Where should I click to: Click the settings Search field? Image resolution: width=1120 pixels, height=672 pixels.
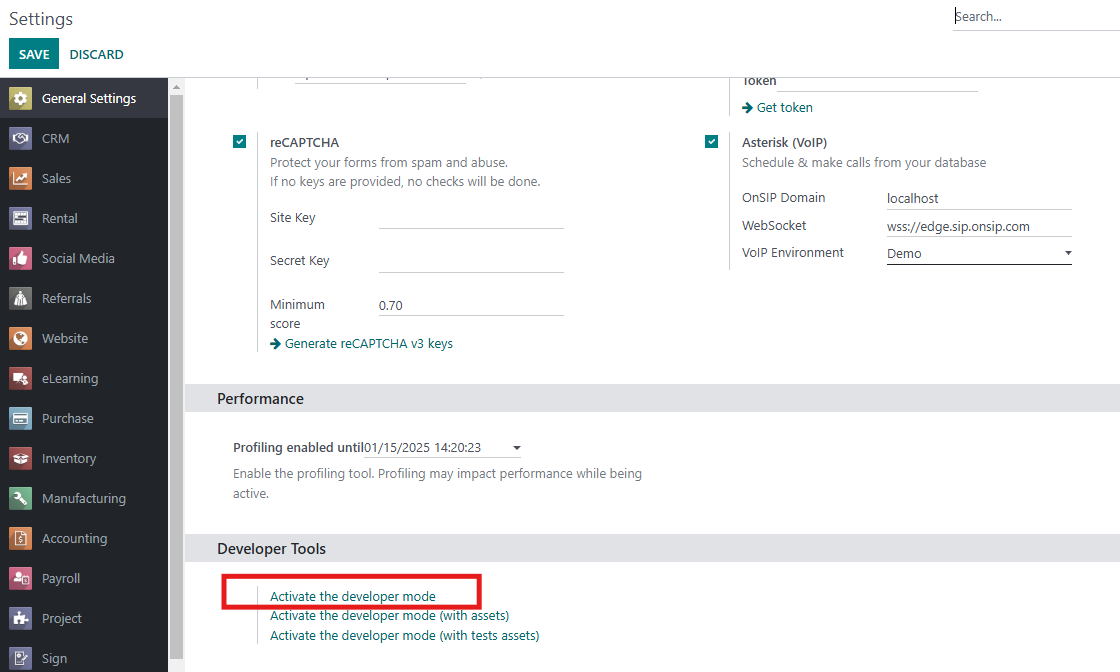point(1036,16)
